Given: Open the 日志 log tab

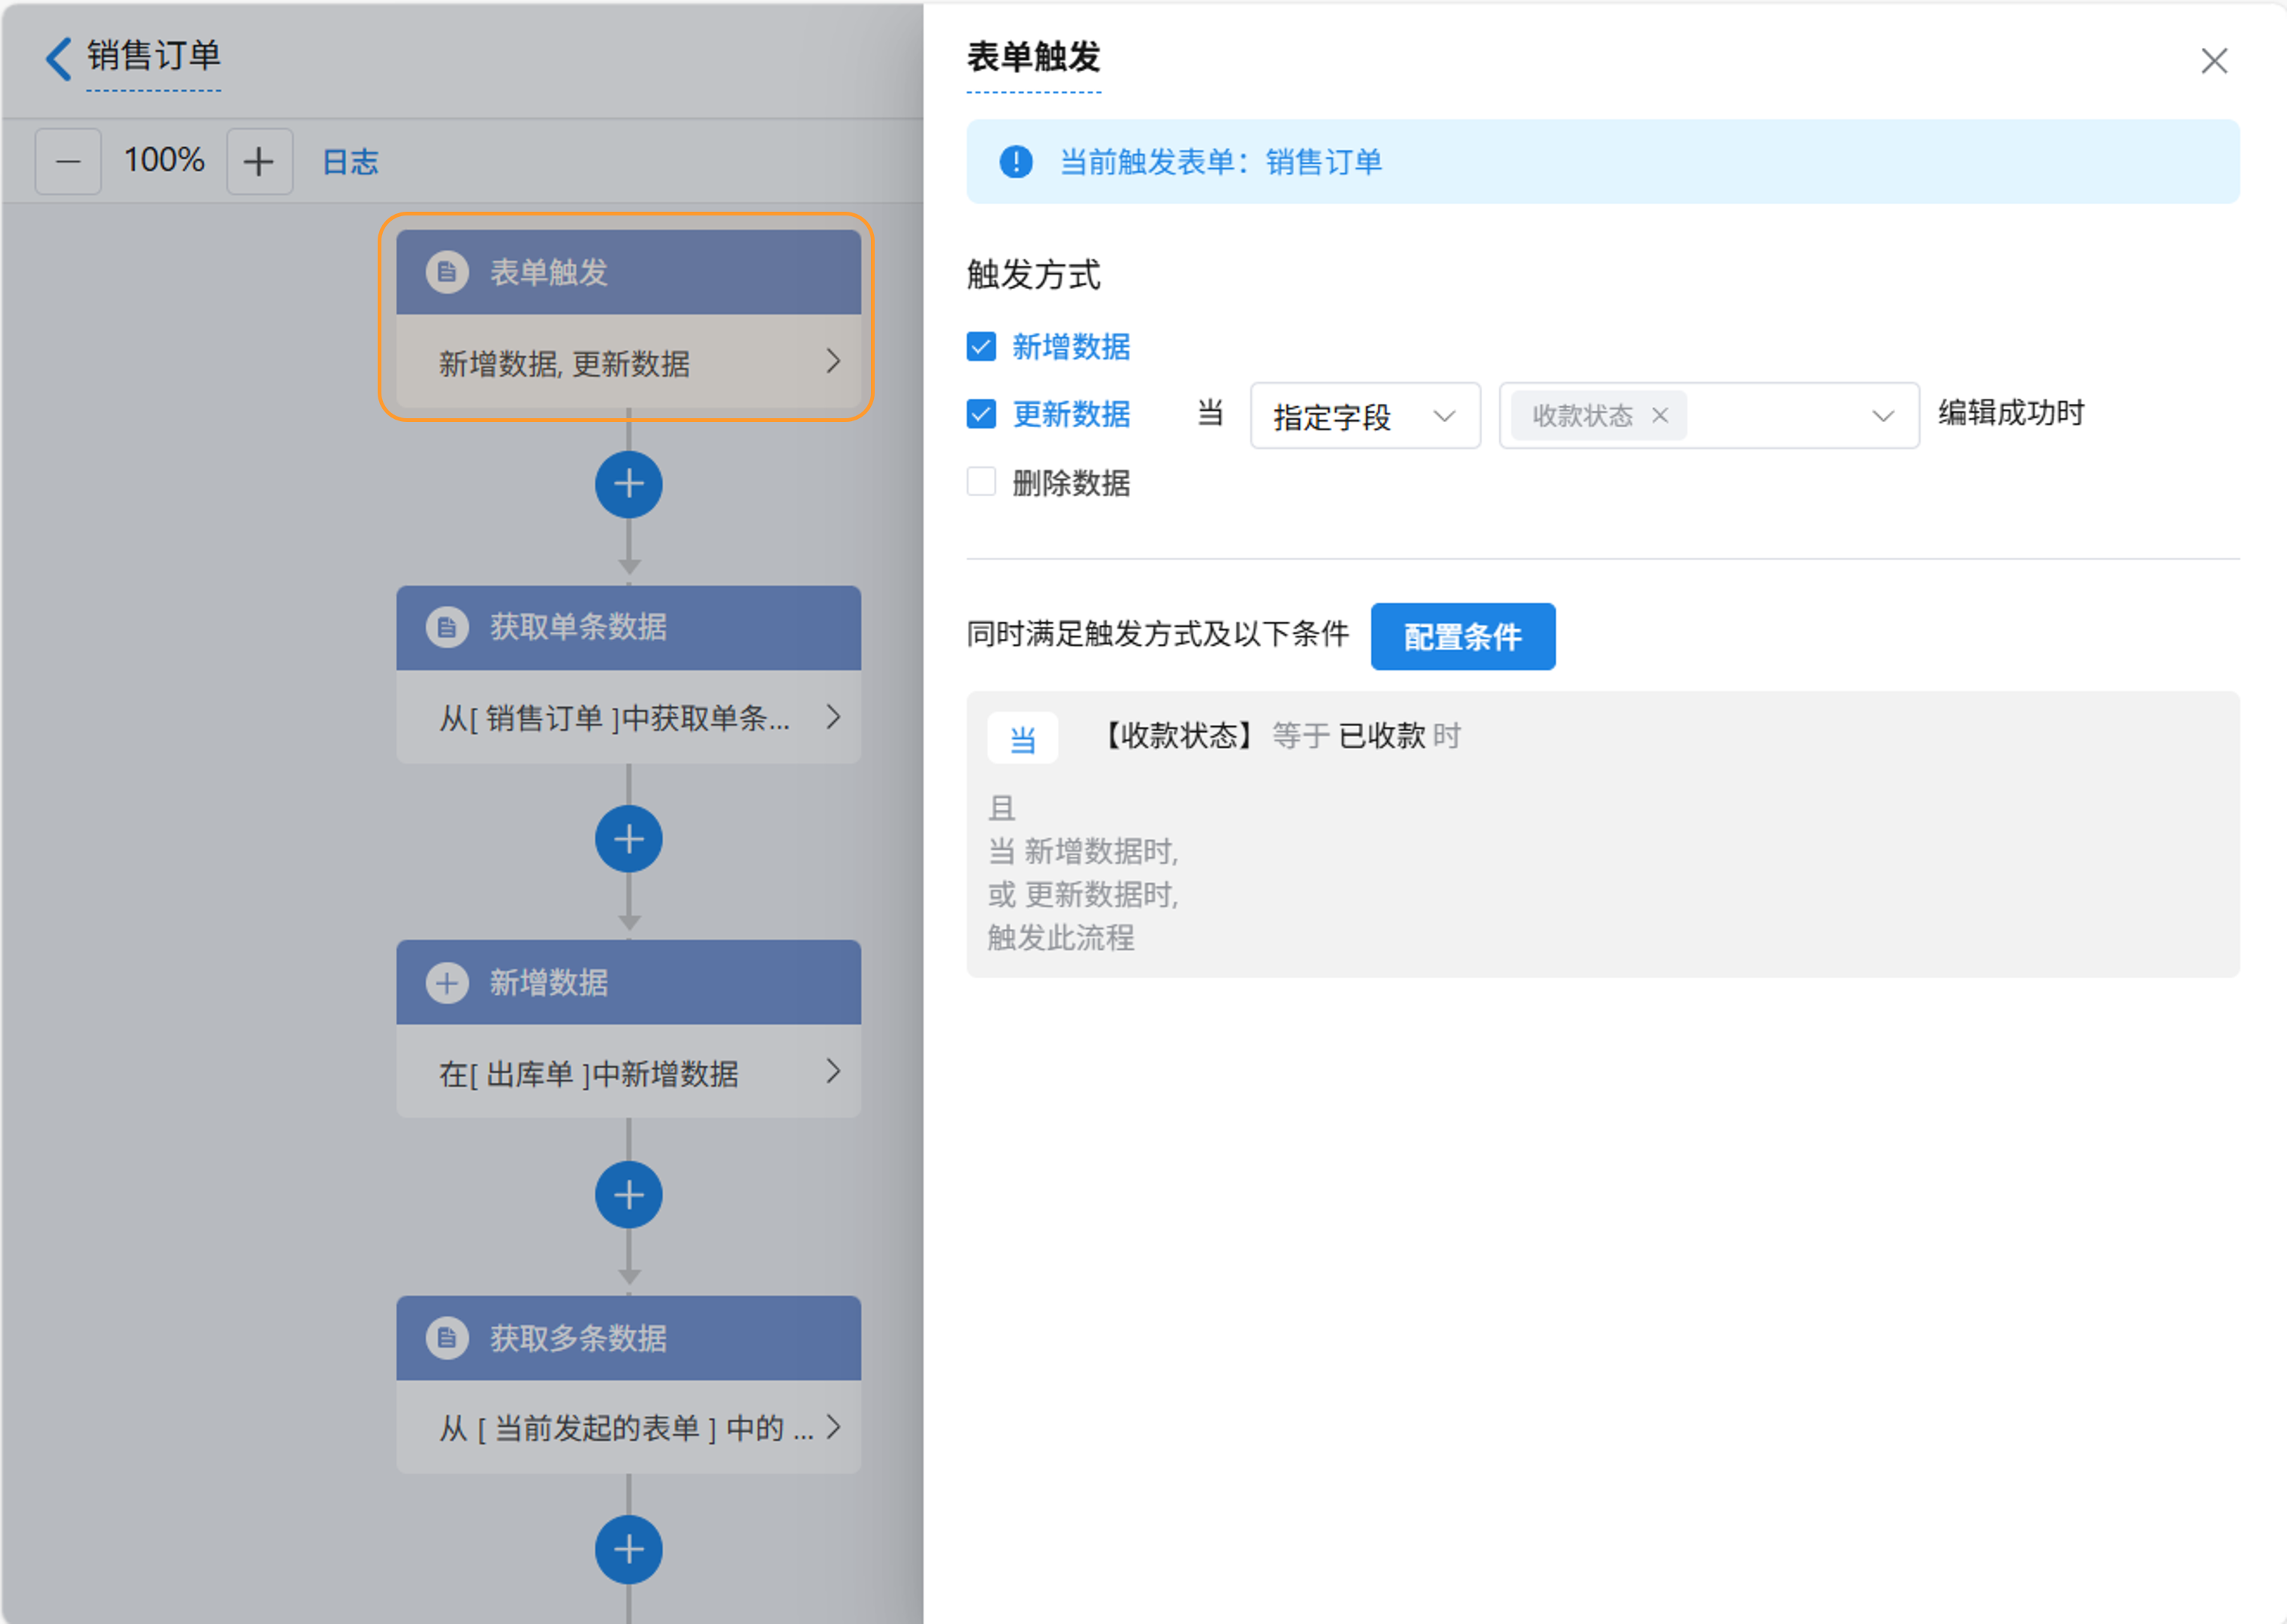Looking at the screenshot, I should coord(350,162).
